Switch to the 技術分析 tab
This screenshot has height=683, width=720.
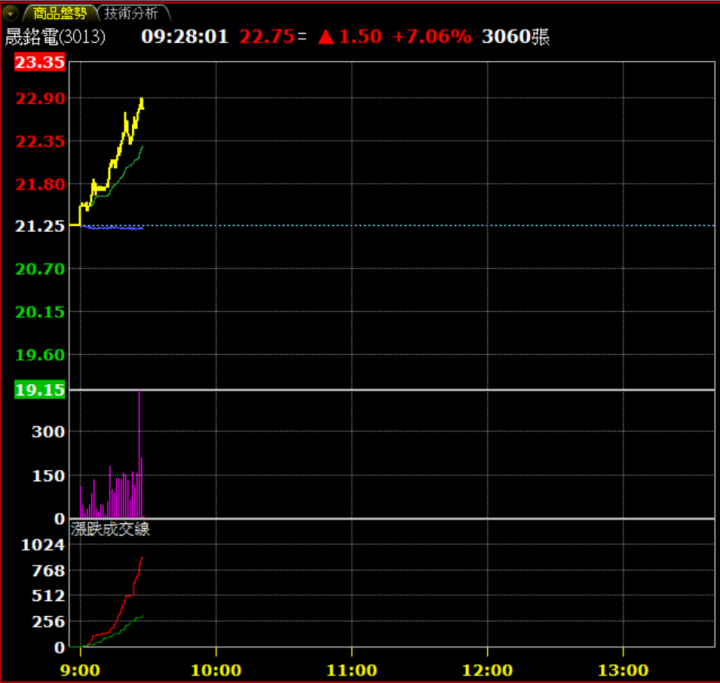(131, 13)
